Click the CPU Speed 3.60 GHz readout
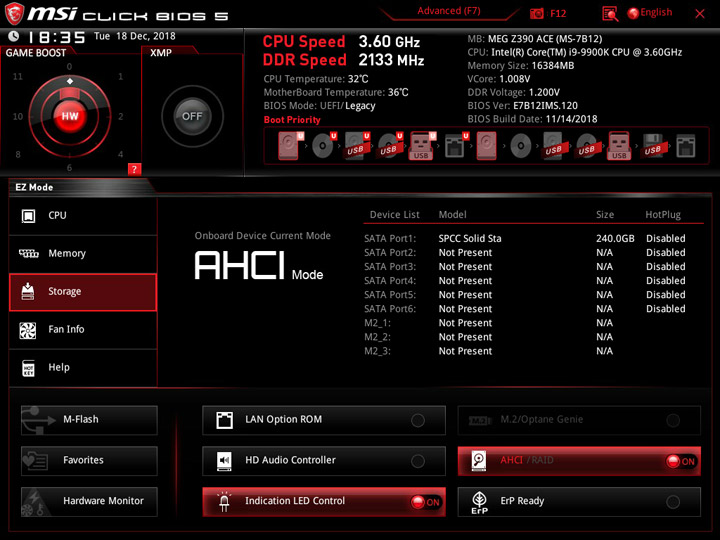This screenshot has width=720, height=540. (341, 42)
